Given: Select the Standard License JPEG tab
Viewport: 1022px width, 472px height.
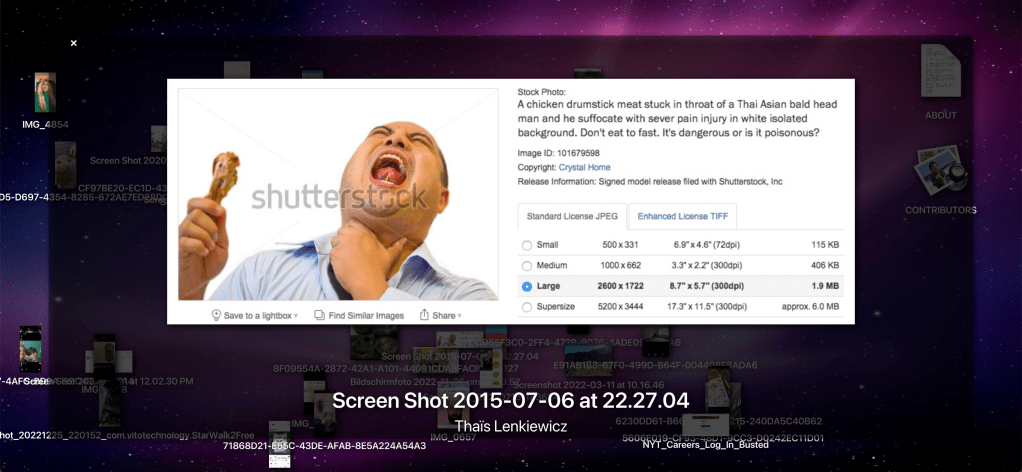Looking at the screenshot, I should [572, 216].
